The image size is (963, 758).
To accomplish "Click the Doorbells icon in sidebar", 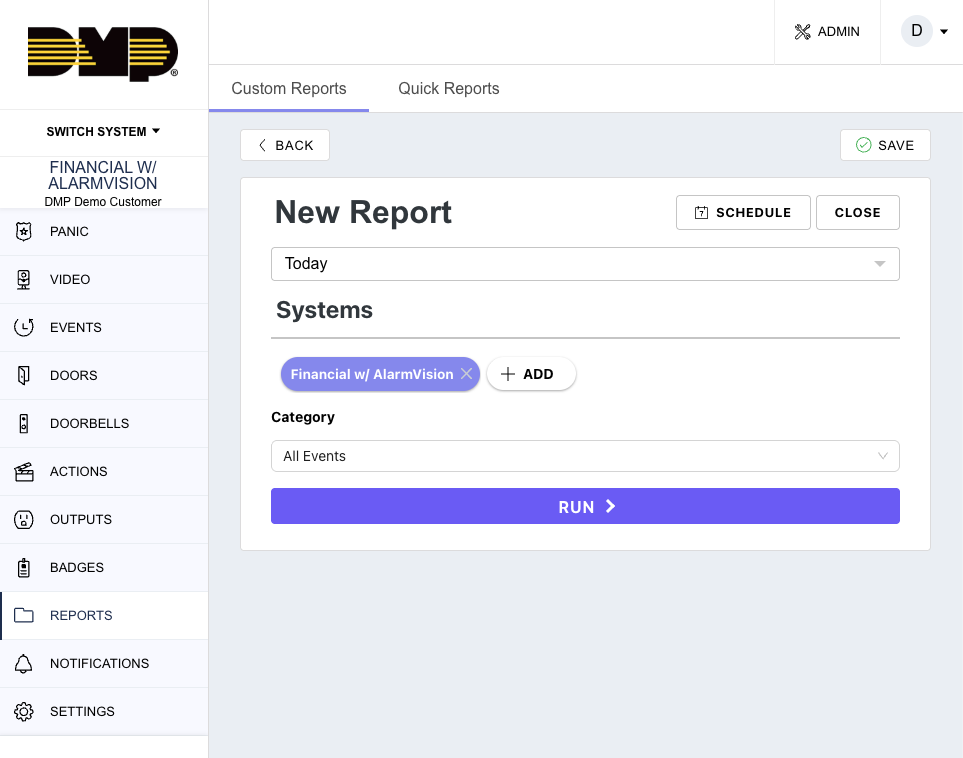I will pyautogui.click(x=23, y=423).
